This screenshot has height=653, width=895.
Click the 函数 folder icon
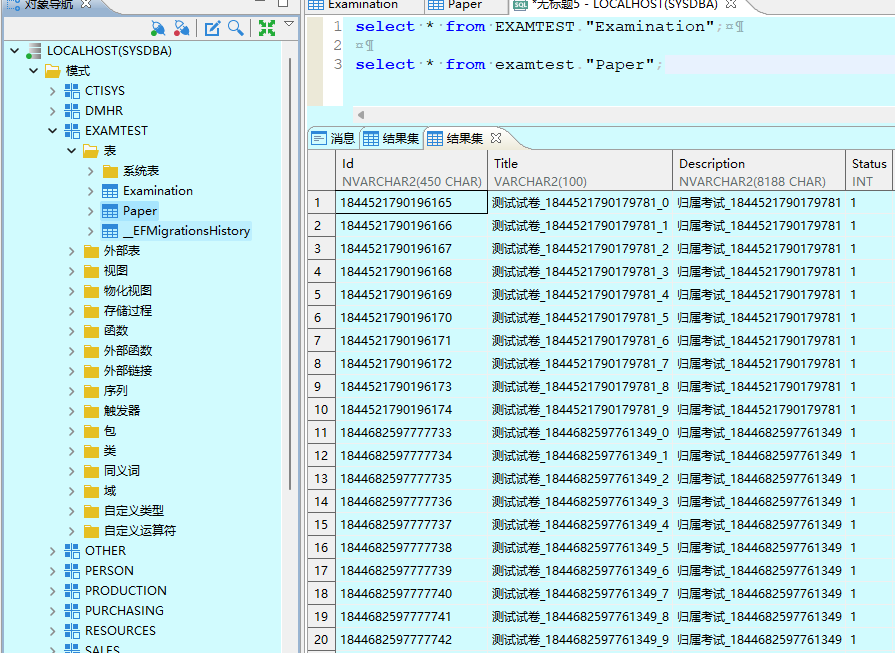[x=91, y=331]
